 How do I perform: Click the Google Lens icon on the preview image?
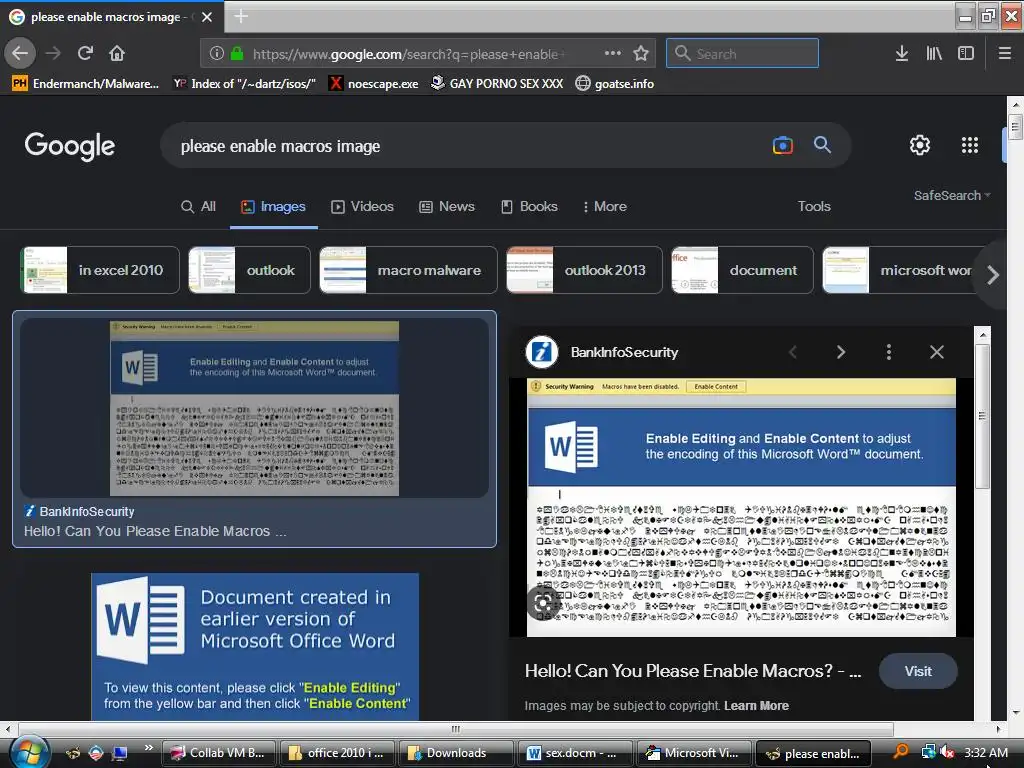point(543,603)
